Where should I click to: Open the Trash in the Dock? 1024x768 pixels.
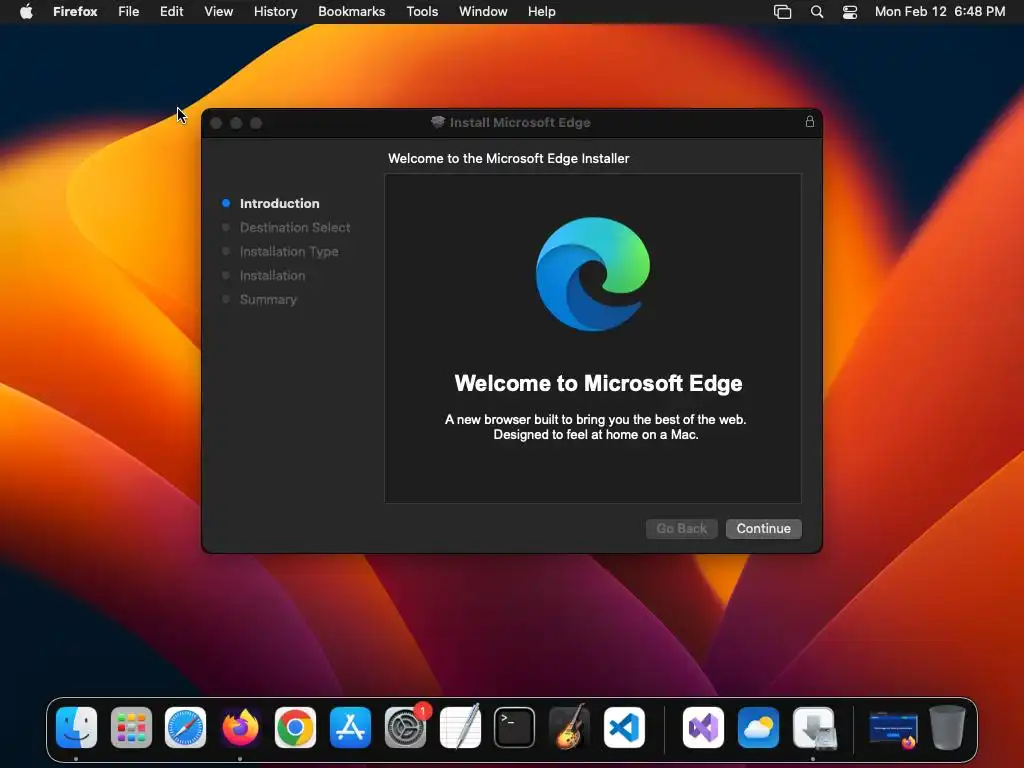pyautogui.click(x=948, y=727)
